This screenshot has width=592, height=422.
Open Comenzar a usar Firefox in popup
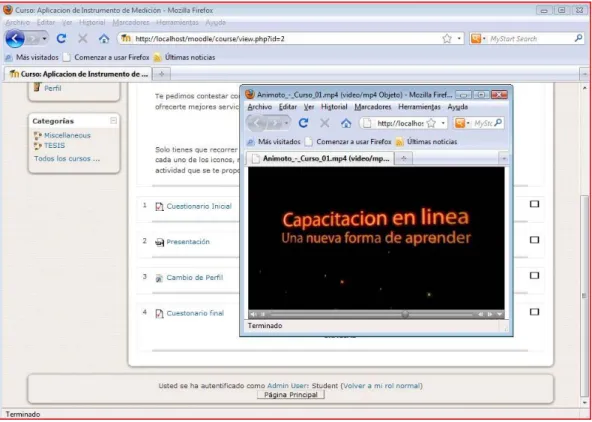[x=348, y=142]
